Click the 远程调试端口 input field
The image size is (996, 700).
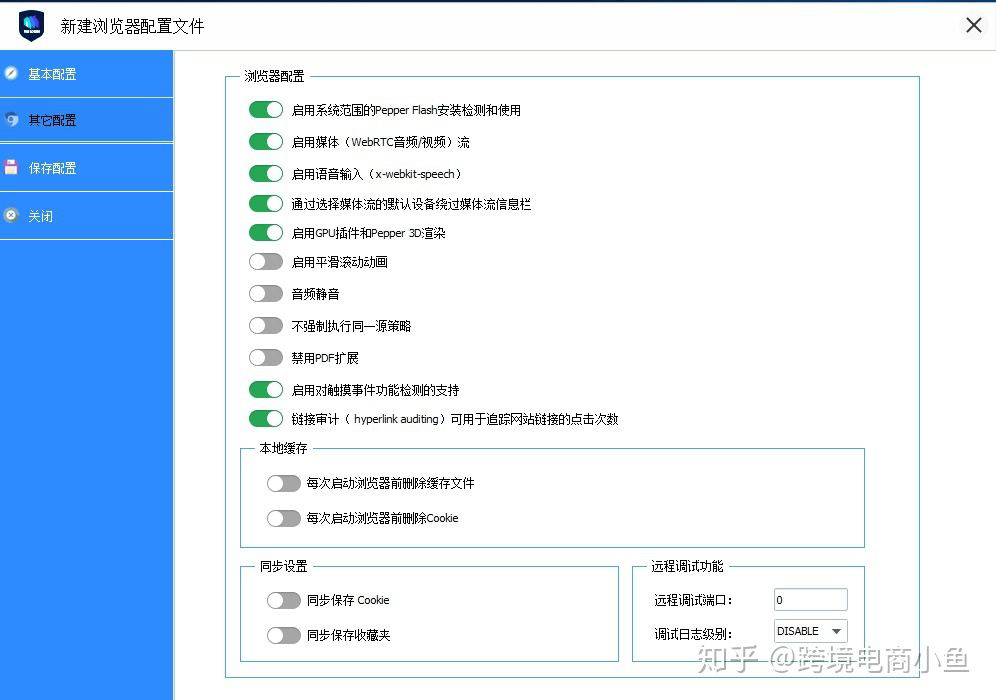808,598
